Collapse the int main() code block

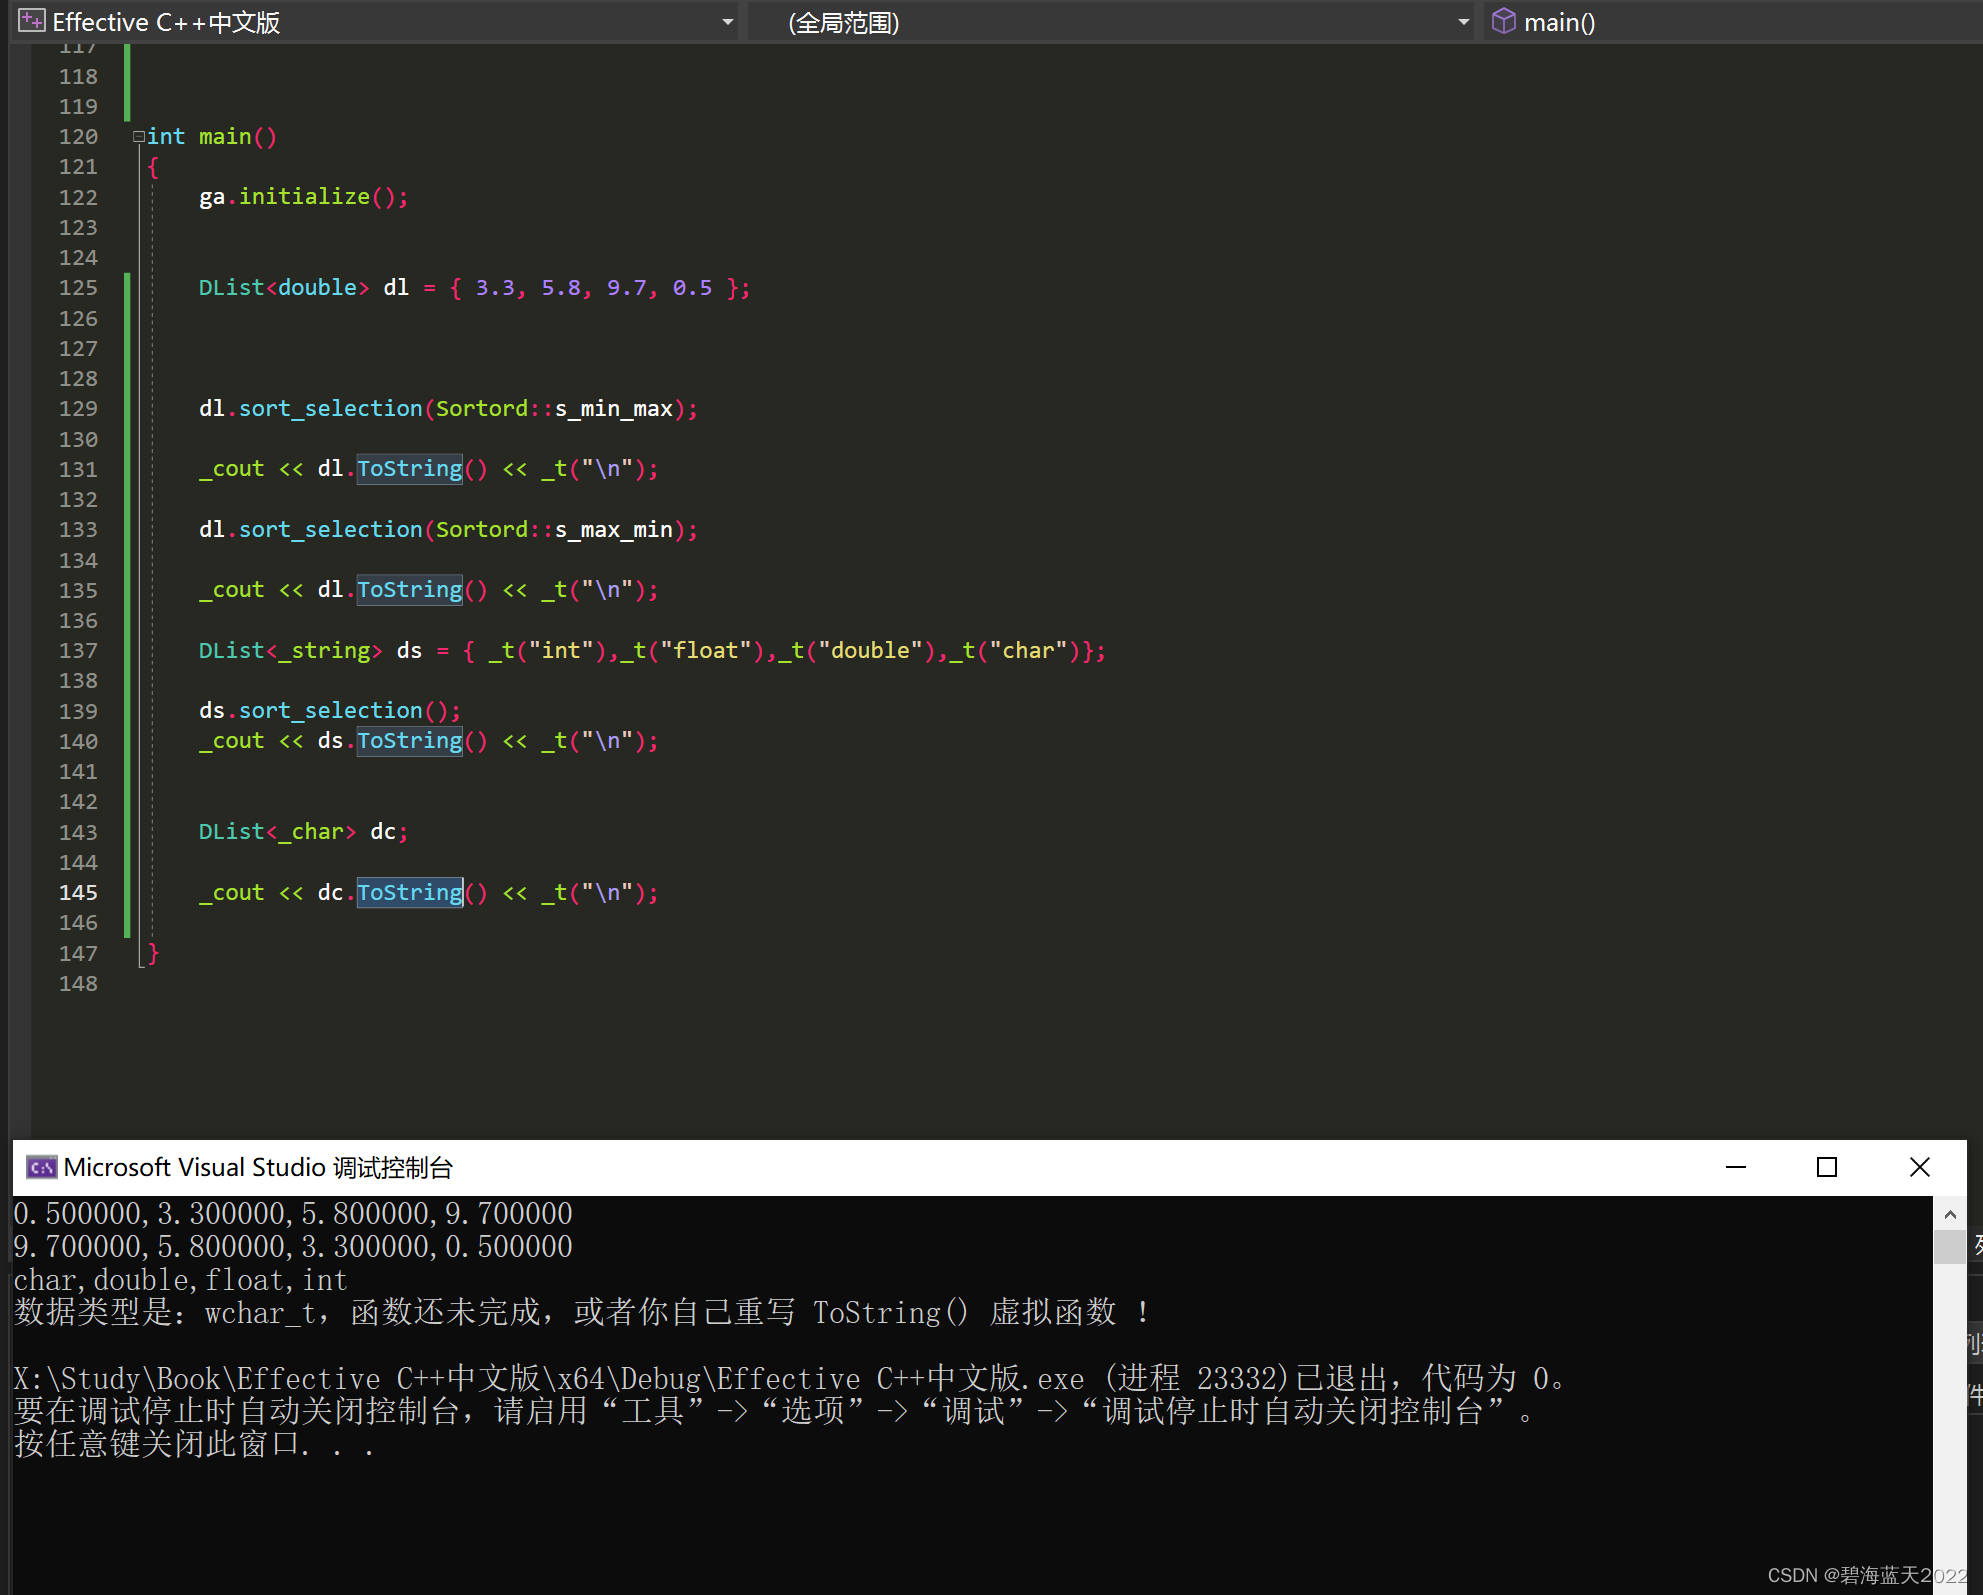(138, 136)
